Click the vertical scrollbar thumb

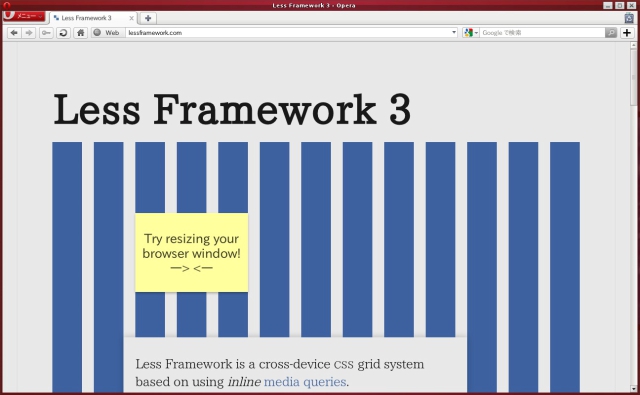click(633, 77)
